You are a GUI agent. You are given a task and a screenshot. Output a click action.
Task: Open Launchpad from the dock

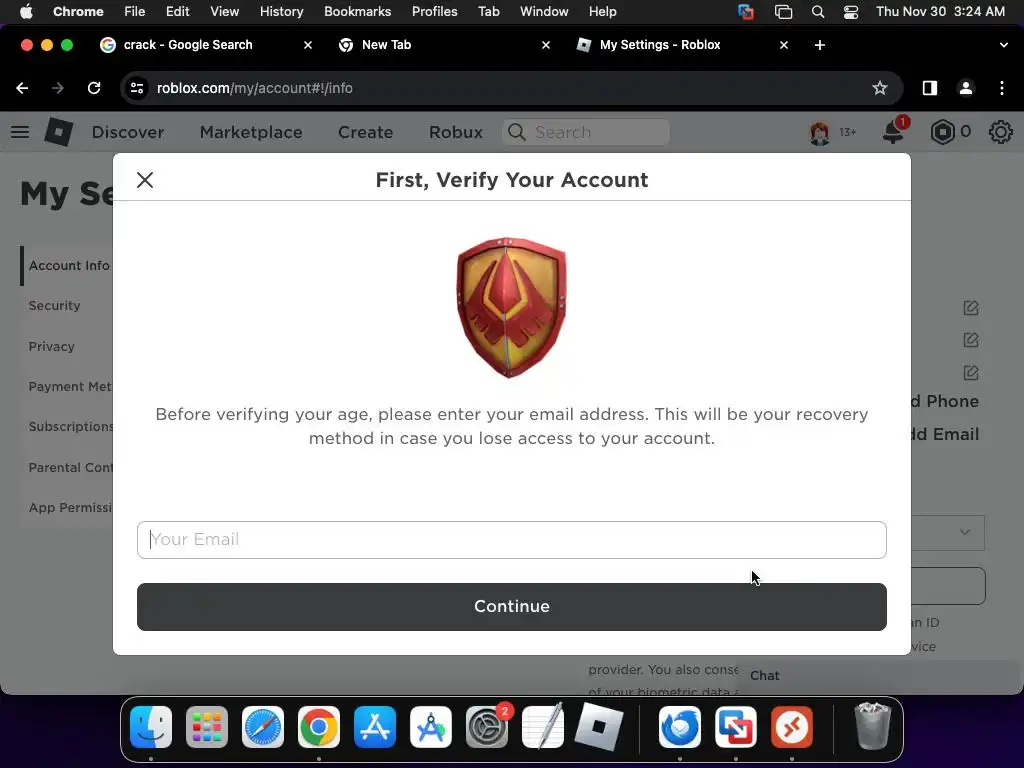[206, 727]
